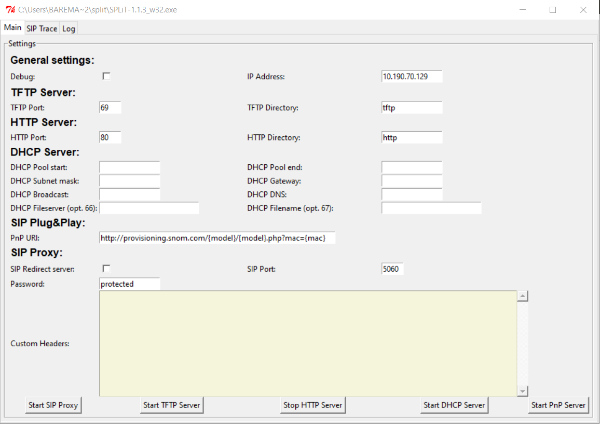The image size is (600, 424).
Task: Start the DHCP Server
Action: (x=454, y=405)
